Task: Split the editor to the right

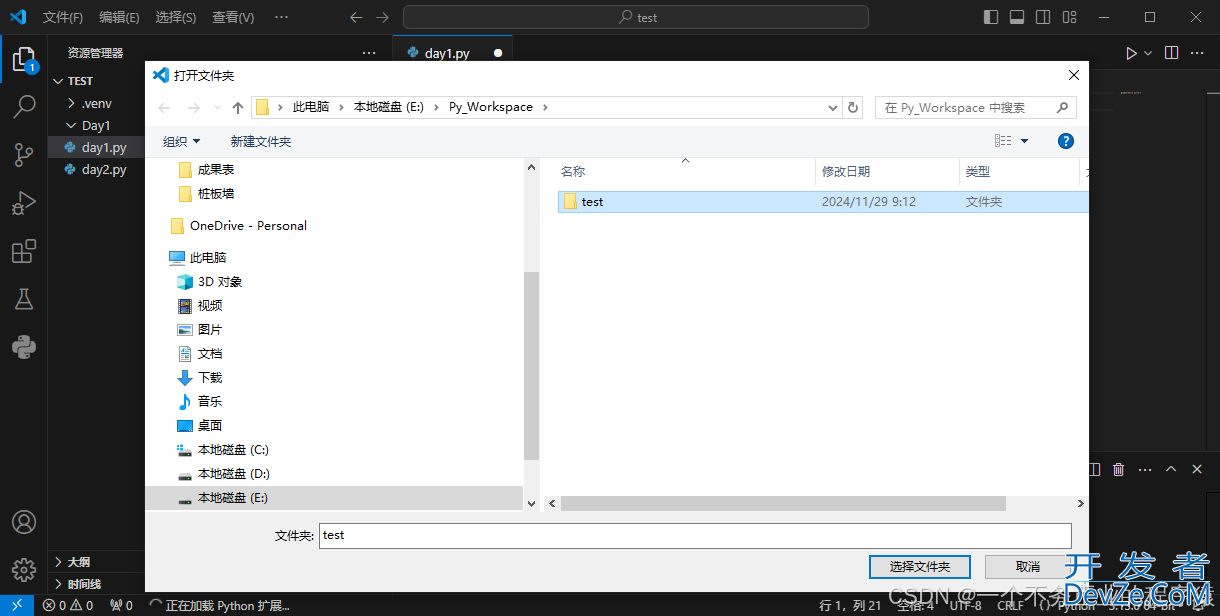Action: click(1172, 53)
